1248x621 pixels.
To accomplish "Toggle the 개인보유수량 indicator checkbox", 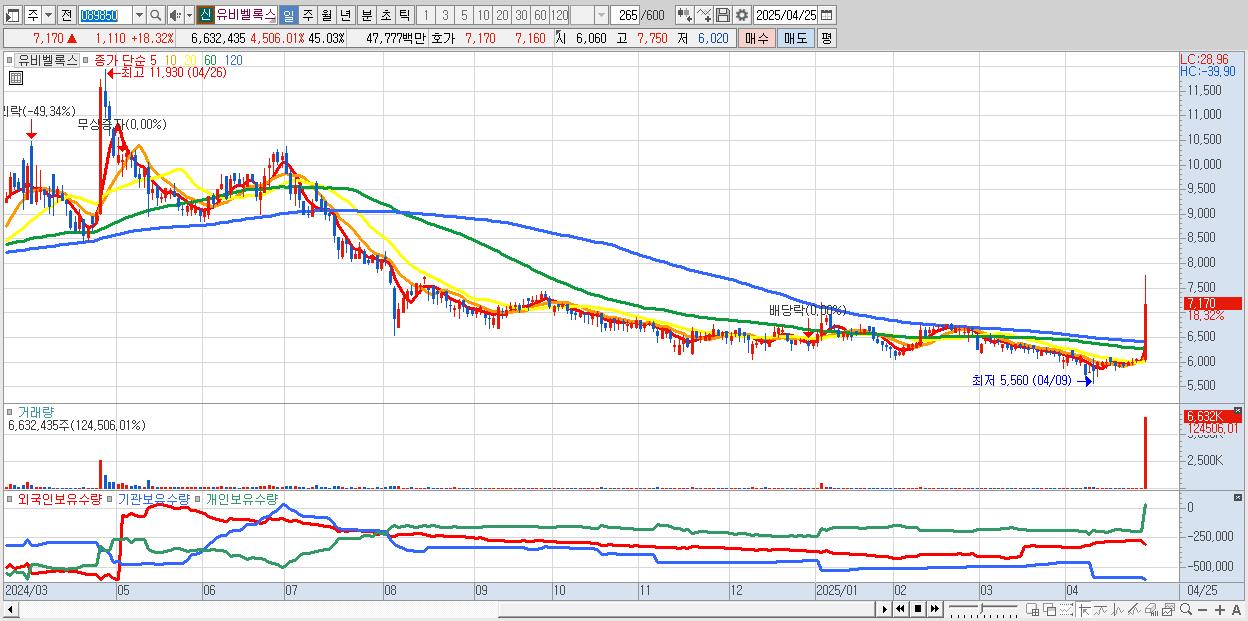I will 198,498.
